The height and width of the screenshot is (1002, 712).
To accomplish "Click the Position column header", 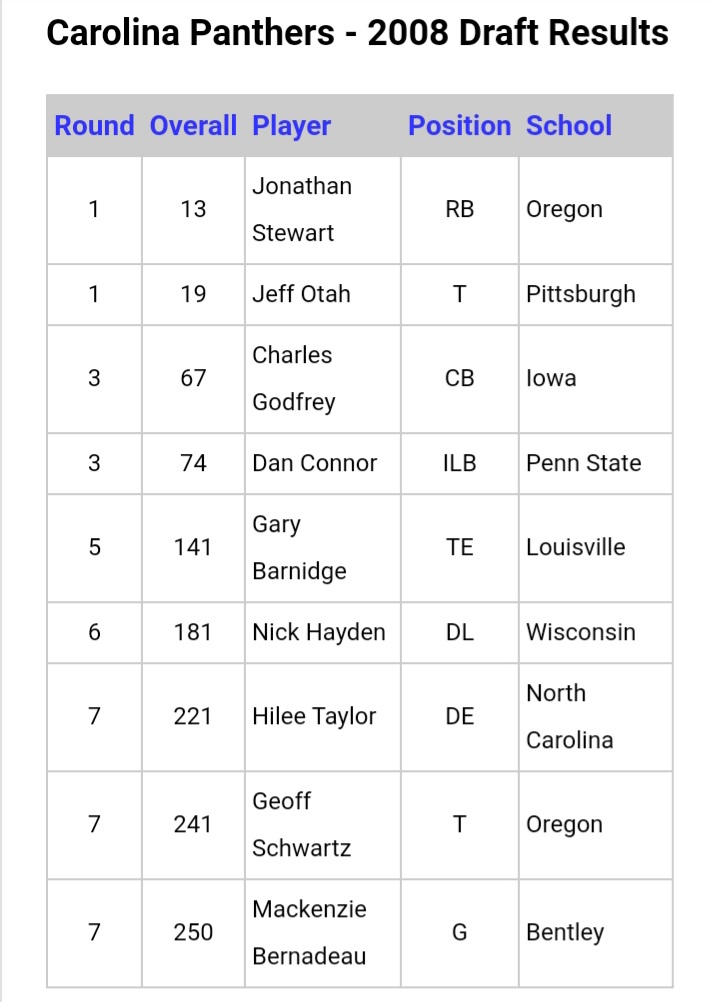I will (x=460, y=125).
